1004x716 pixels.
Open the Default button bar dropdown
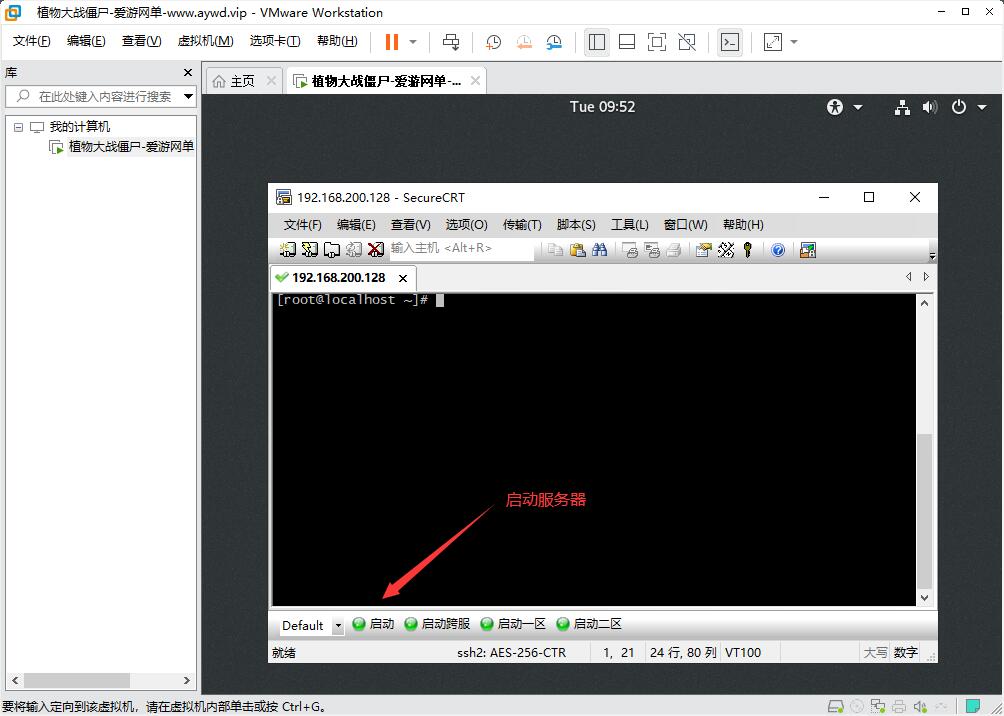click(x=338, y=626)
